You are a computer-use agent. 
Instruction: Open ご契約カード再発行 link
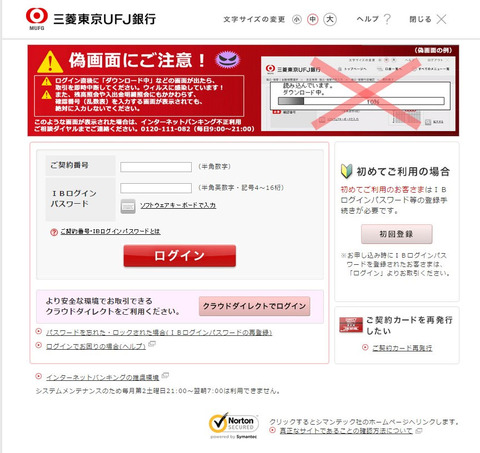coord(402,348)
